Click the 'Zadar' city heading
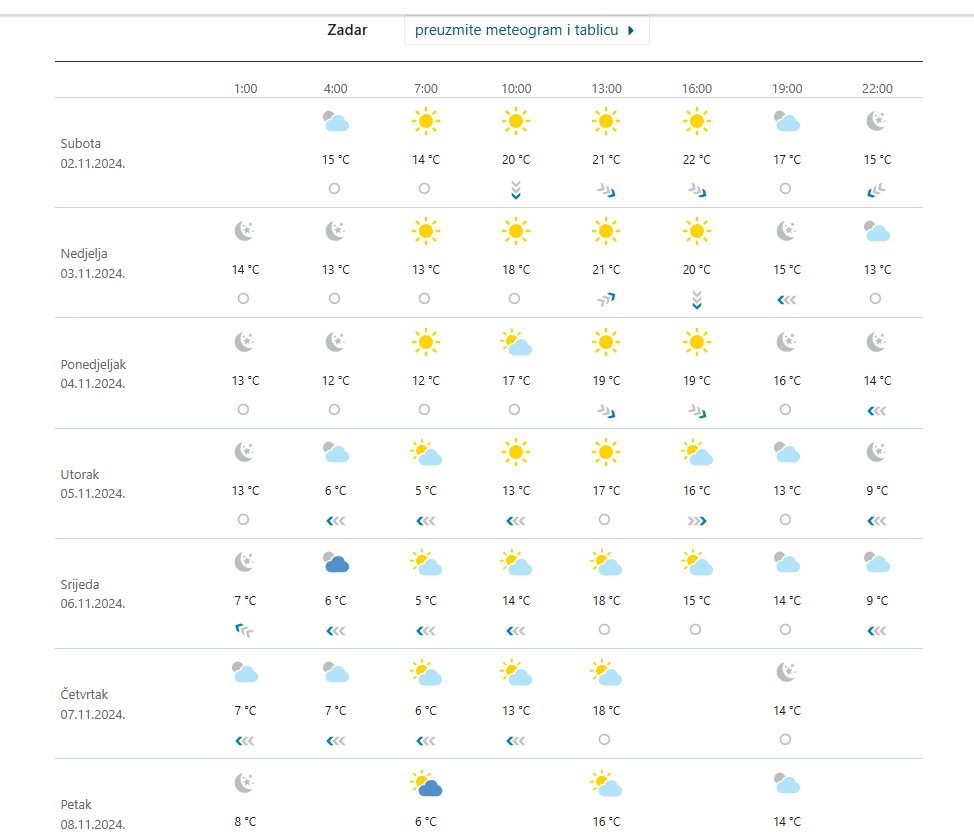 click(347, 30)
